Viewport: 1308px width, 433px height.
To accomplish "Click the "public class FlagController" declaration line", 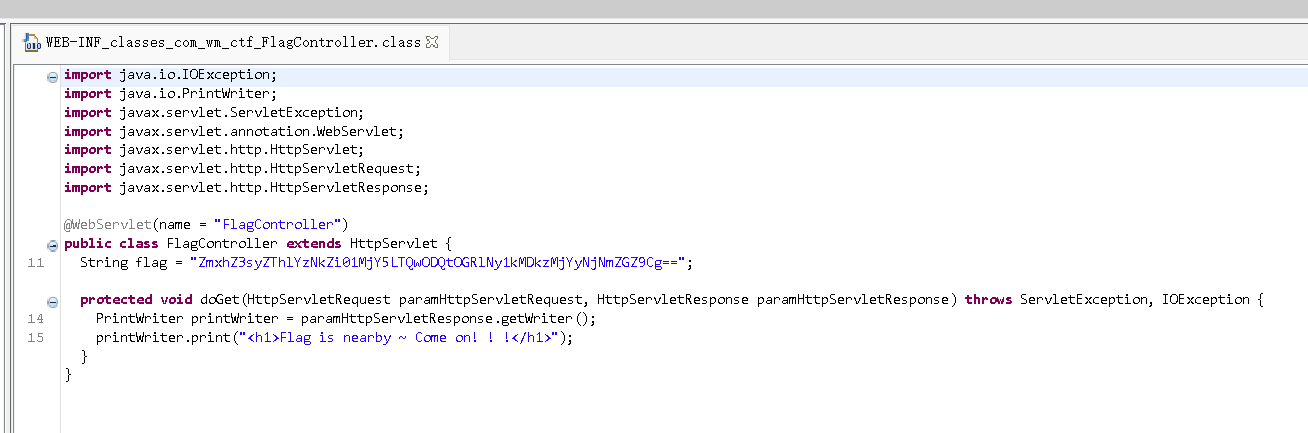I will pyautogui.click(x=258, y=243).
